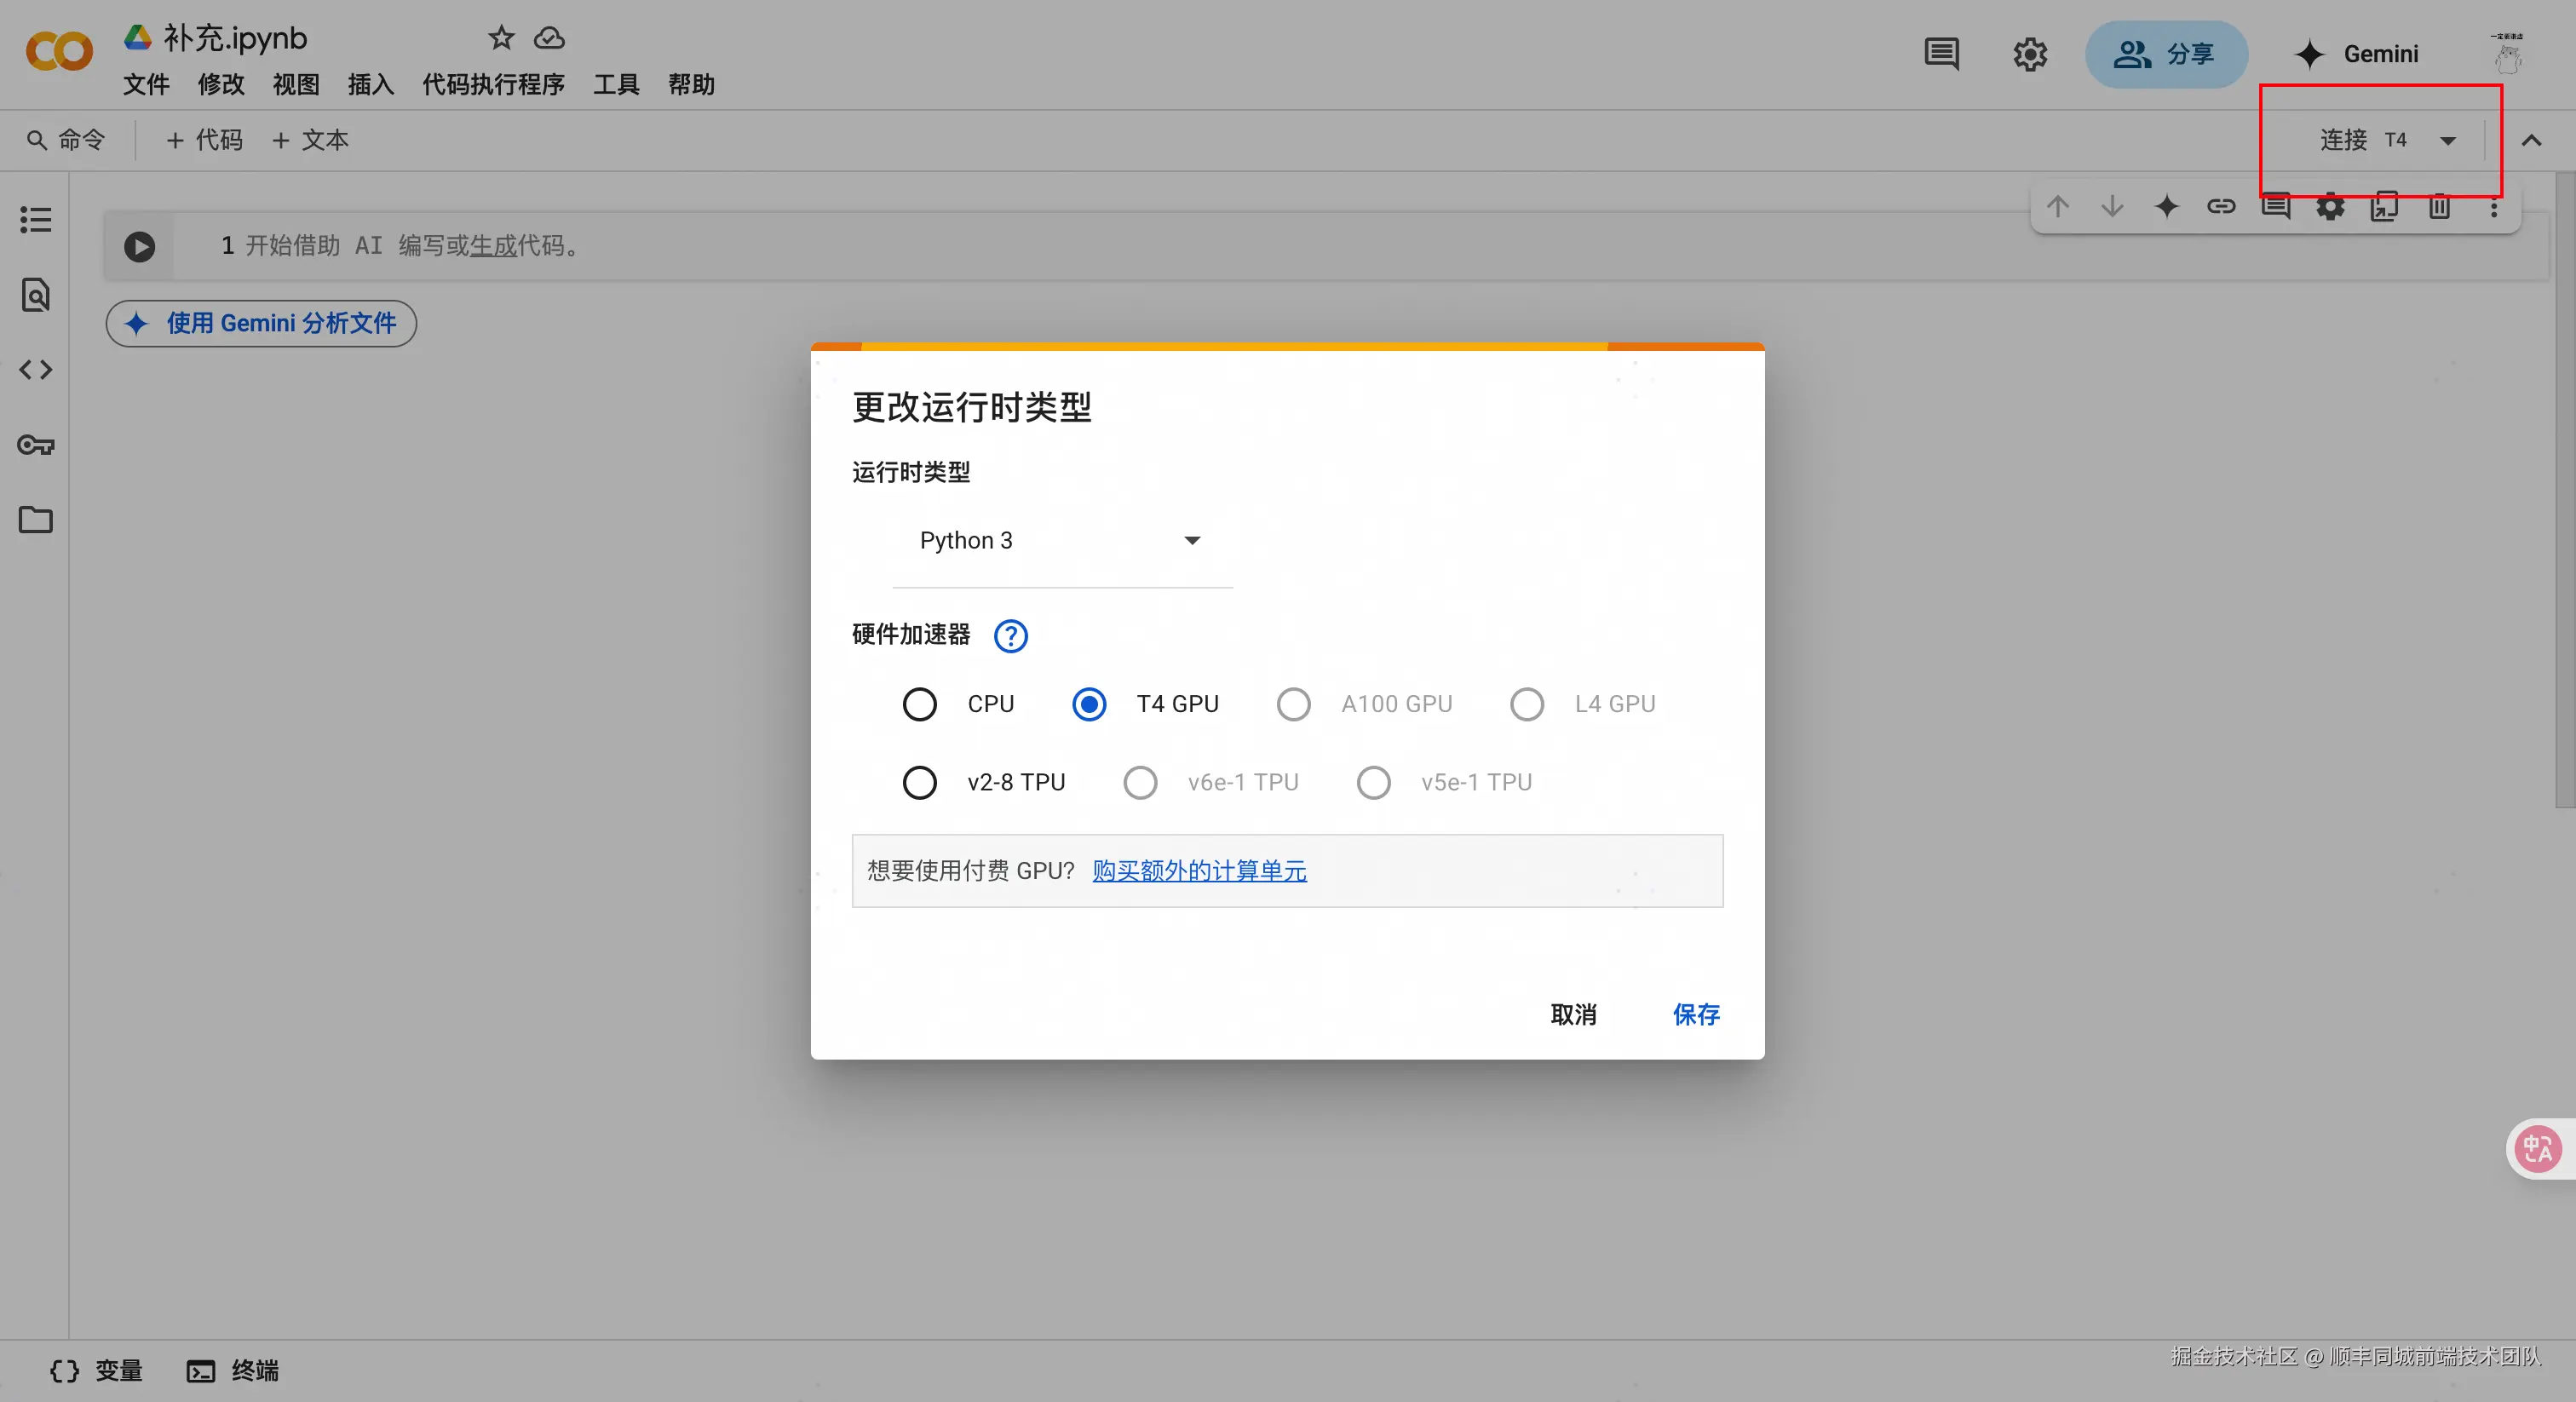The width and height of the screenshot is (2576, 1402).
Task: Open the Files sidebar panel
Action: point(35,519)
